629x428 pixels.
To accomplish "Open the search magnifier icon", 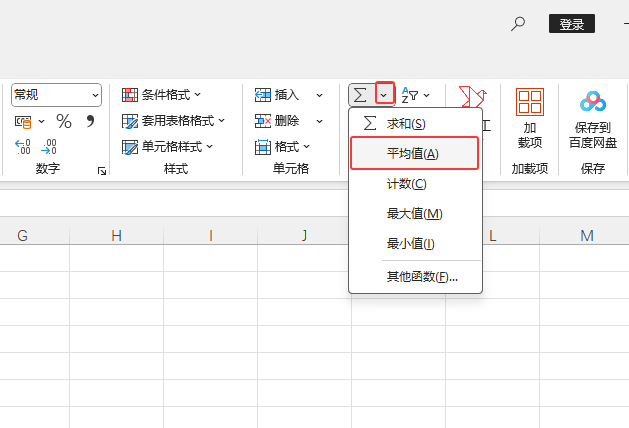I will click(518, 24).
